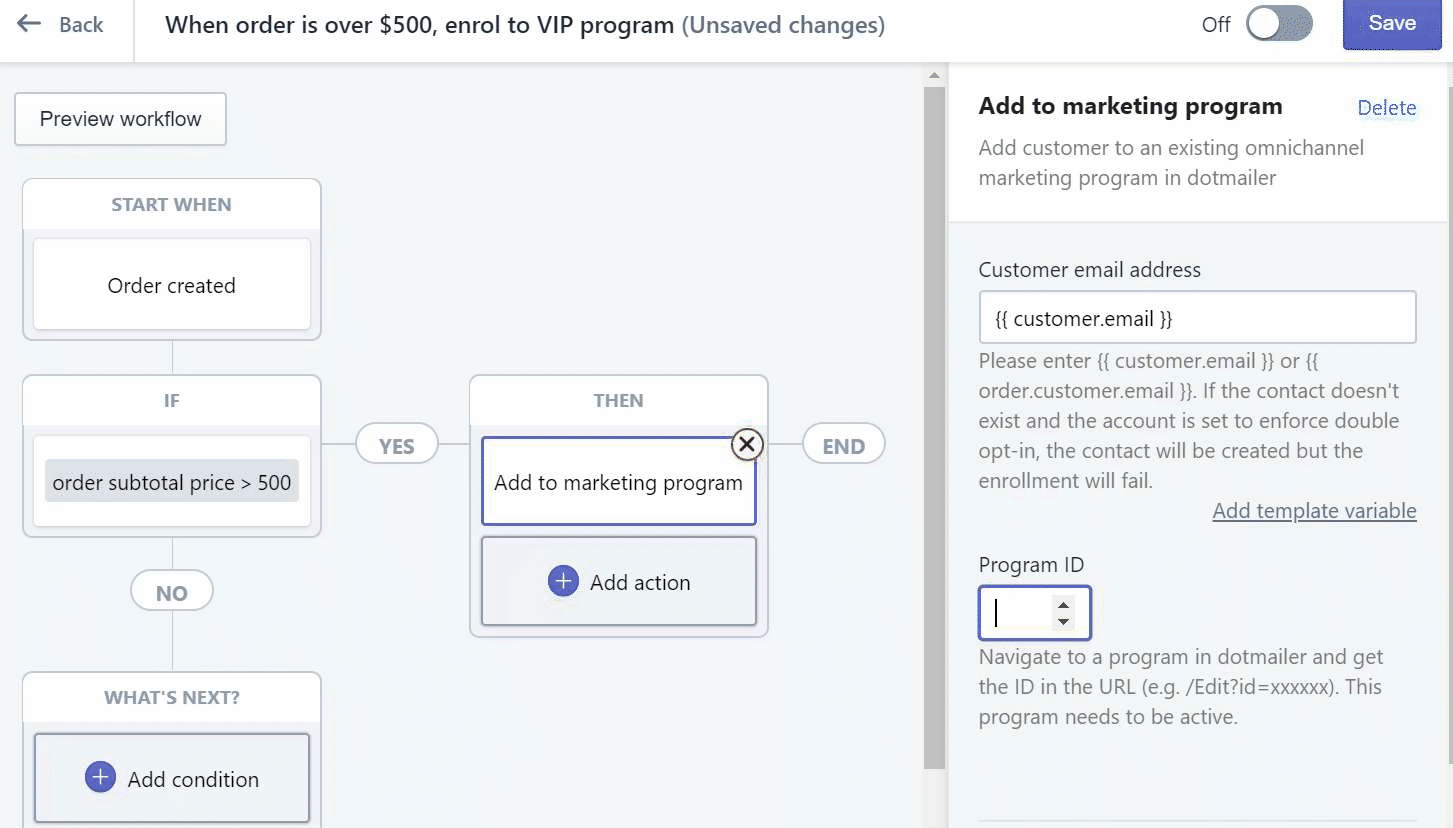Click the plus icon beside Add condition
1453x828 pixels.
pos(100,778)
